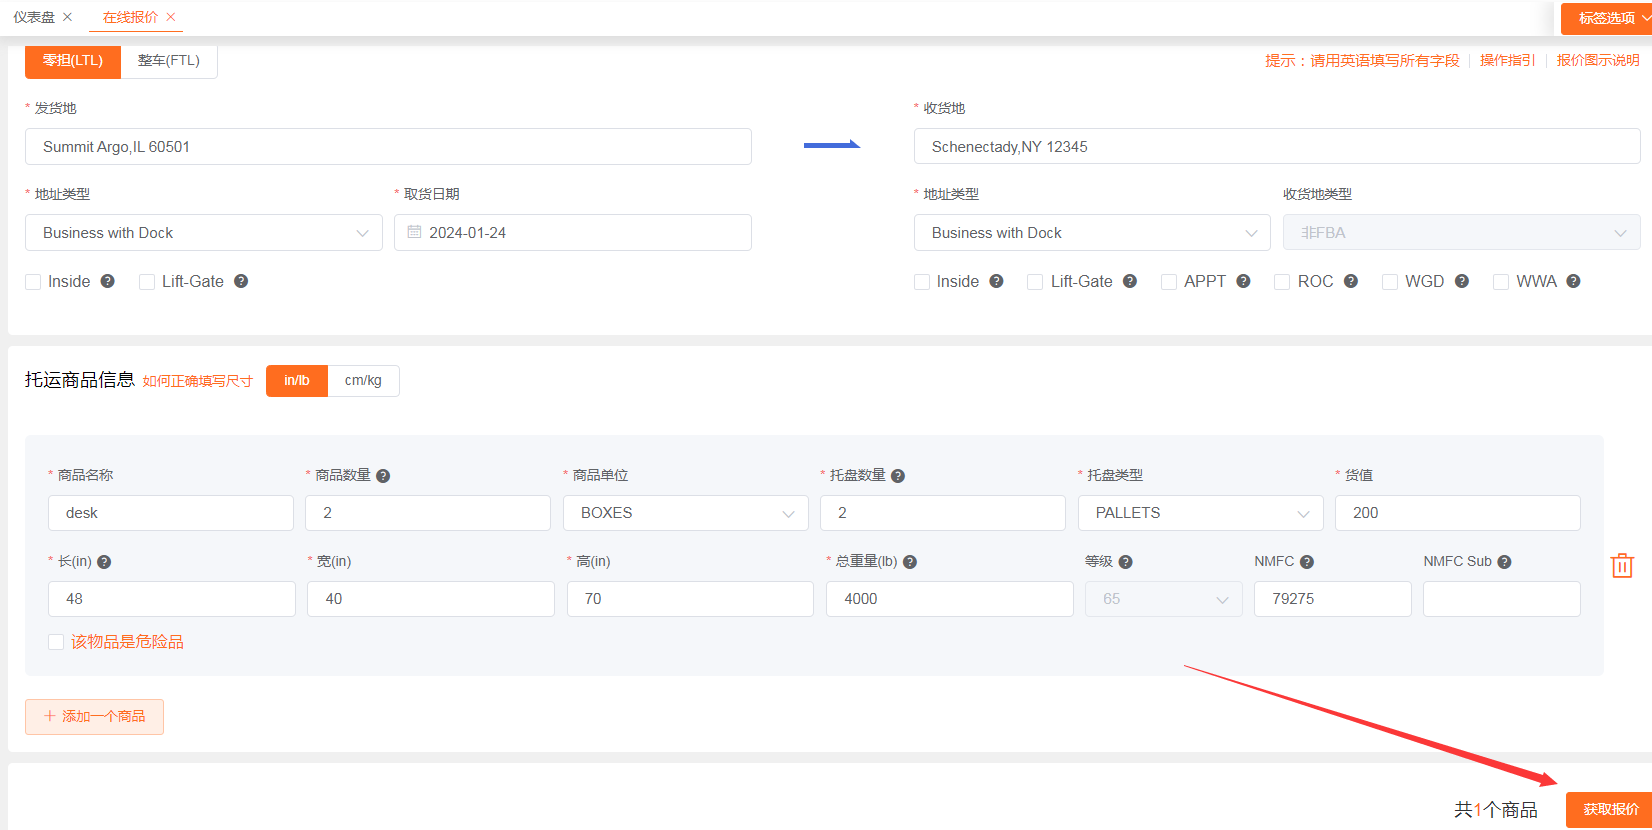The height and width of the screenshot is (830, 1652).
Task: Enable the origin Lift-Gate checkbox
Action: [x=147, y=282]
